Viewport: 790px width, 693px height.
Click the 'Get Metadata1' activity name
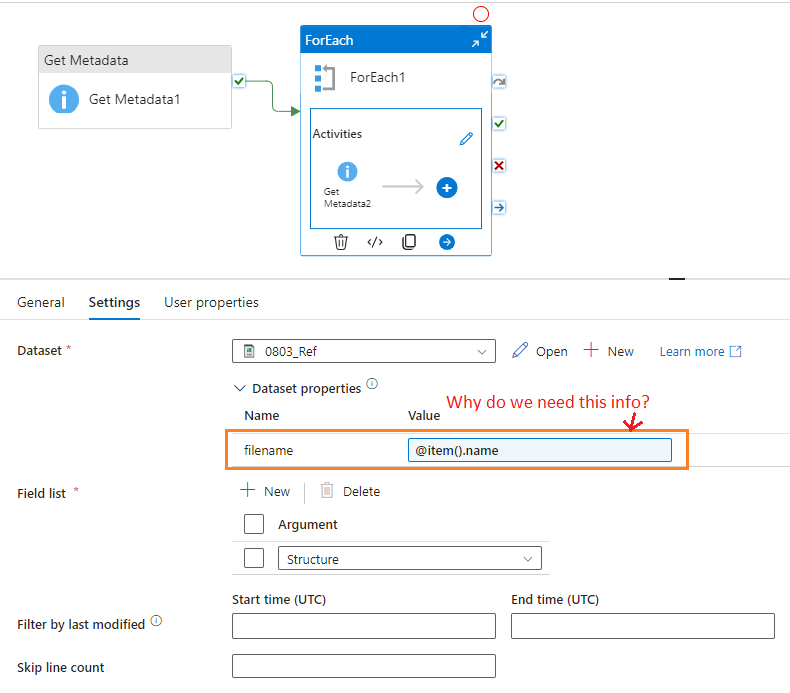[135, 99]
